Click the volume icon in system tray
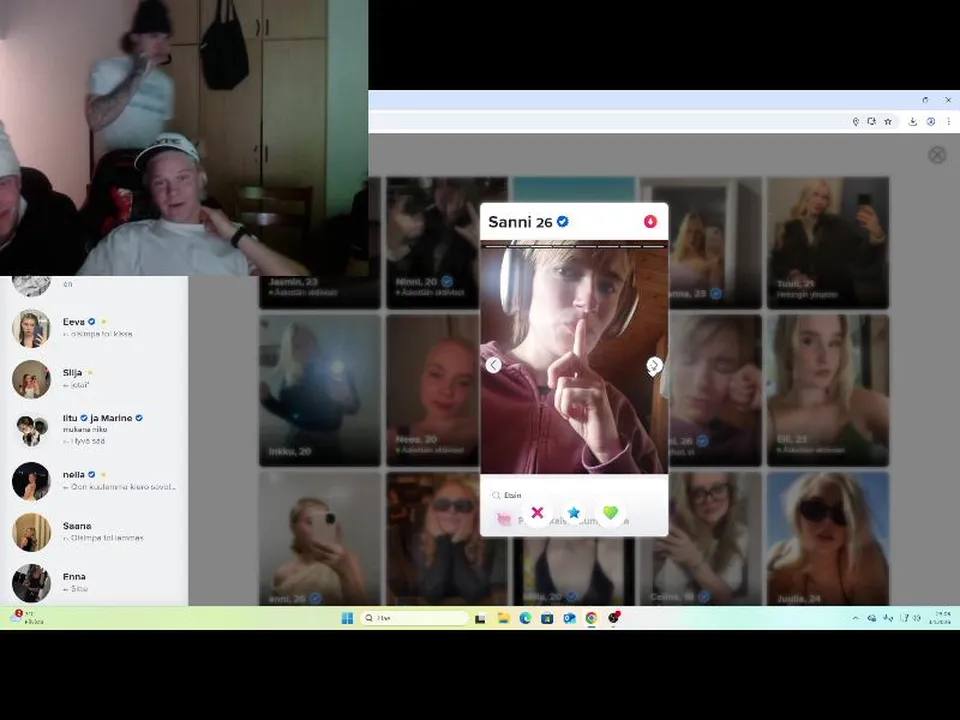The width and height of the screenshot is (960, 720). pos(917,618)
